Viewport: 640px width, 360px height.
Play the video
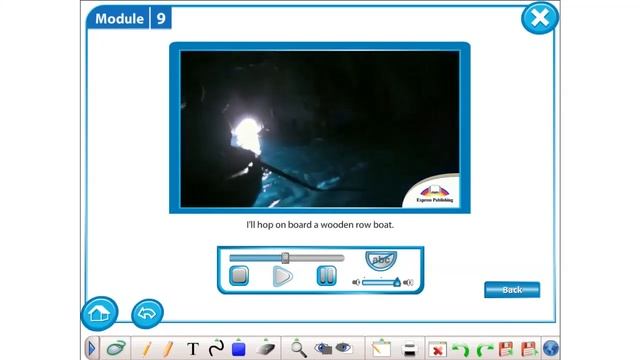[282, 276]
